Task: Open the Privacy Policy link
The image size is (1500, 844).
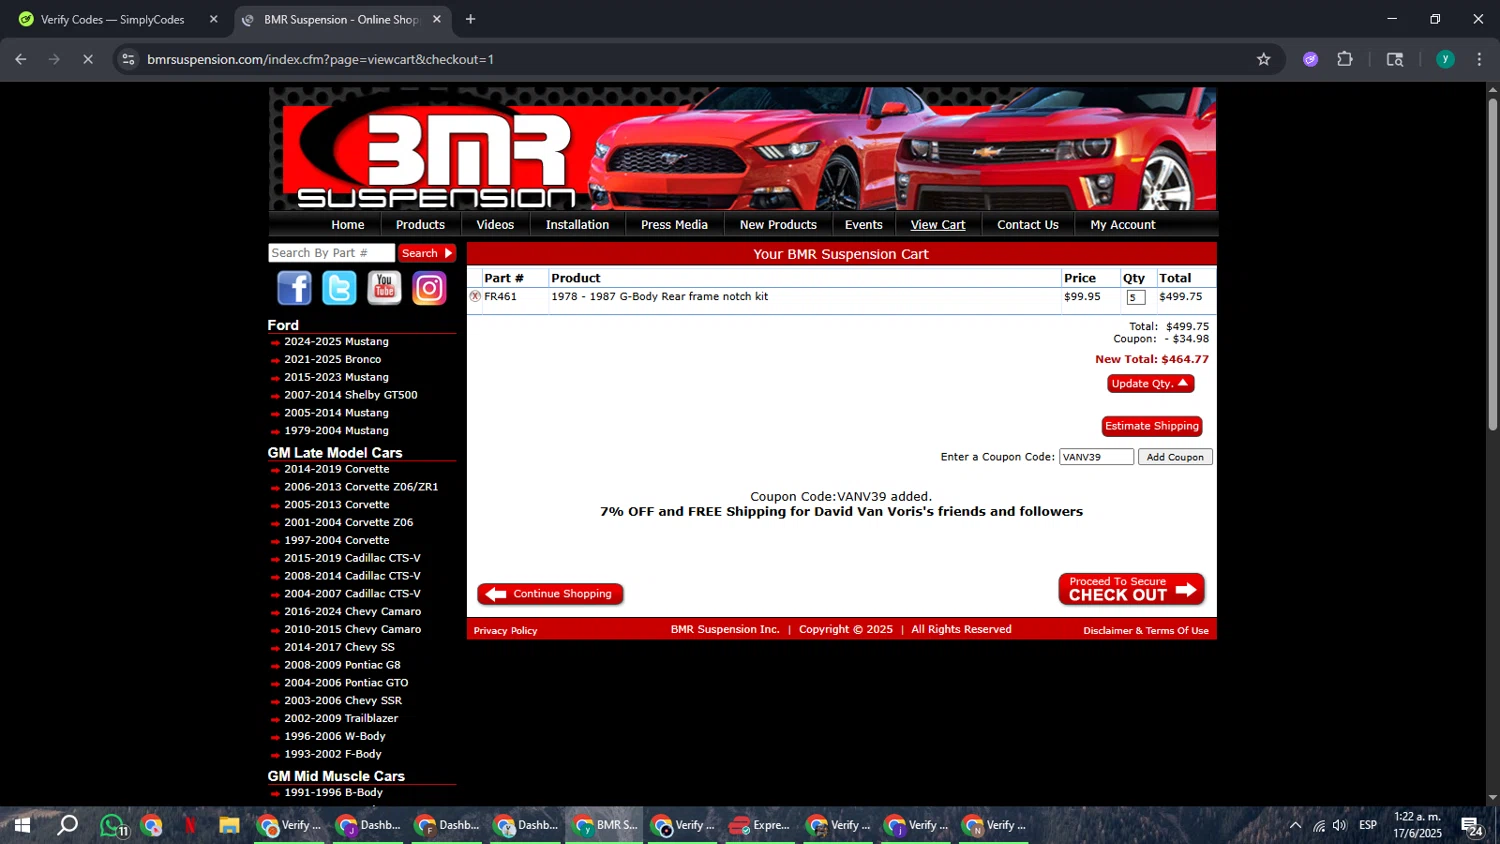Action: pyautogui.click(x=505, y=631)
